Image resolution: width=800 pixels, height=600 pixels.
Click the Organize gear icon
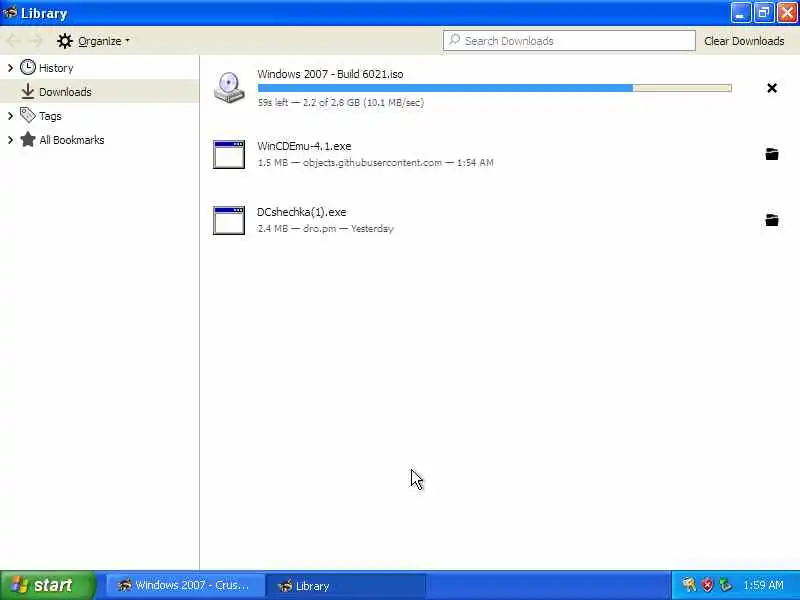click(65, 41)
